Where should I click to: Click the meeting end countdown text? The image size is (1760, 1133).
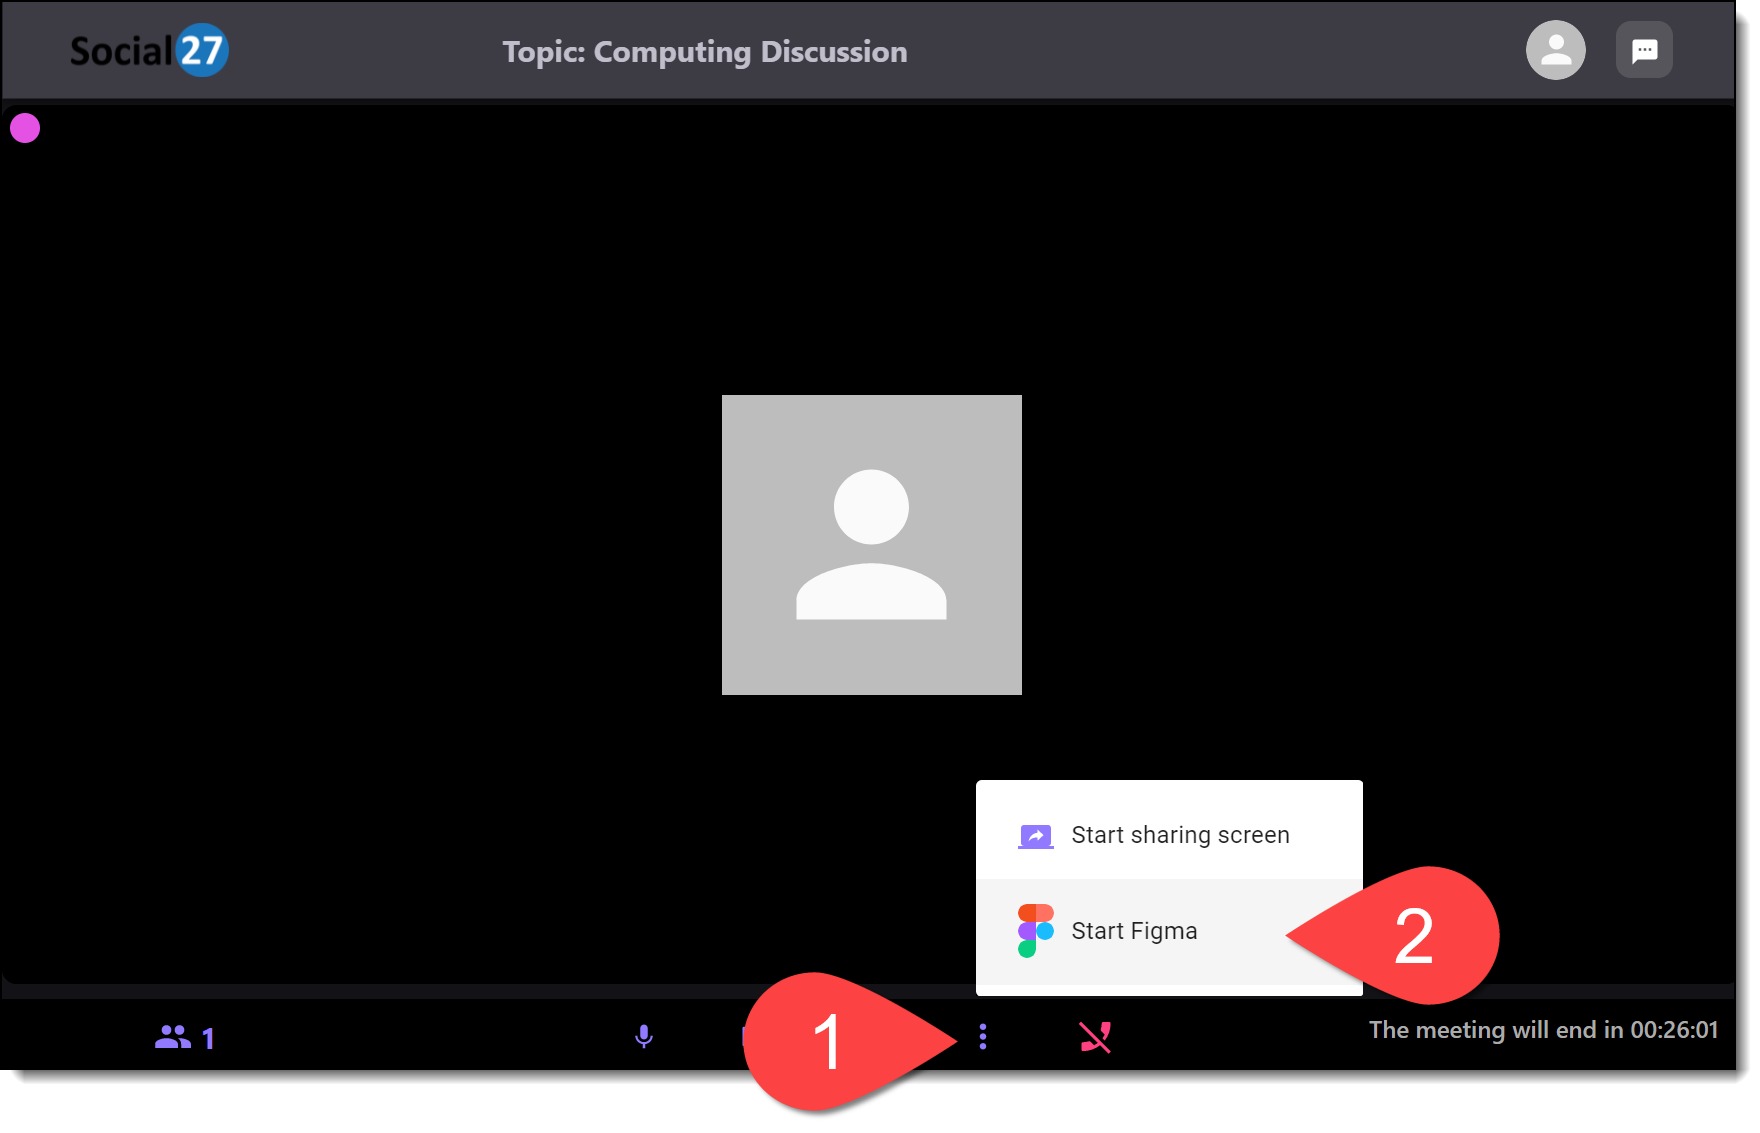click(x=1542, y=1030)
